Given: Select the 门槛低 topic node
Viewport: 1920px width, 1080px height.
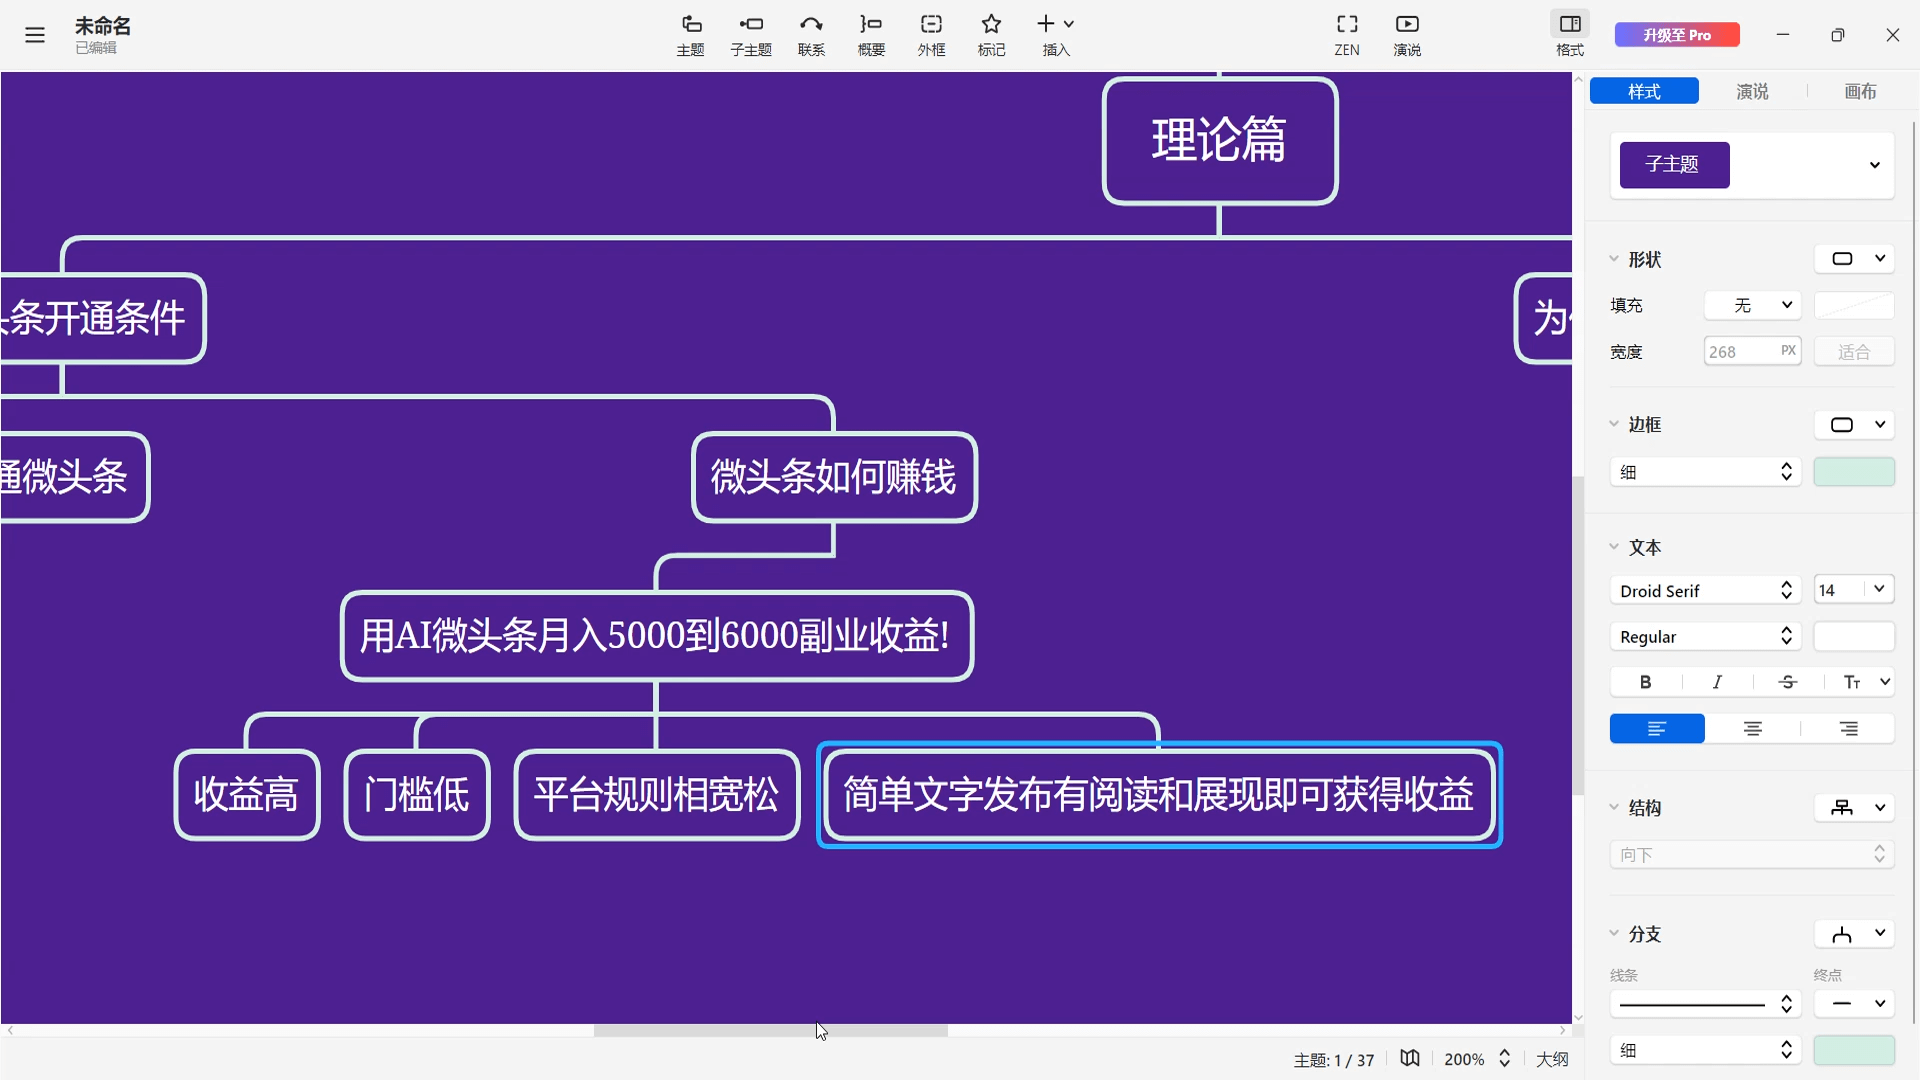Looking at the screenshot, I should (x=417, y=795).
